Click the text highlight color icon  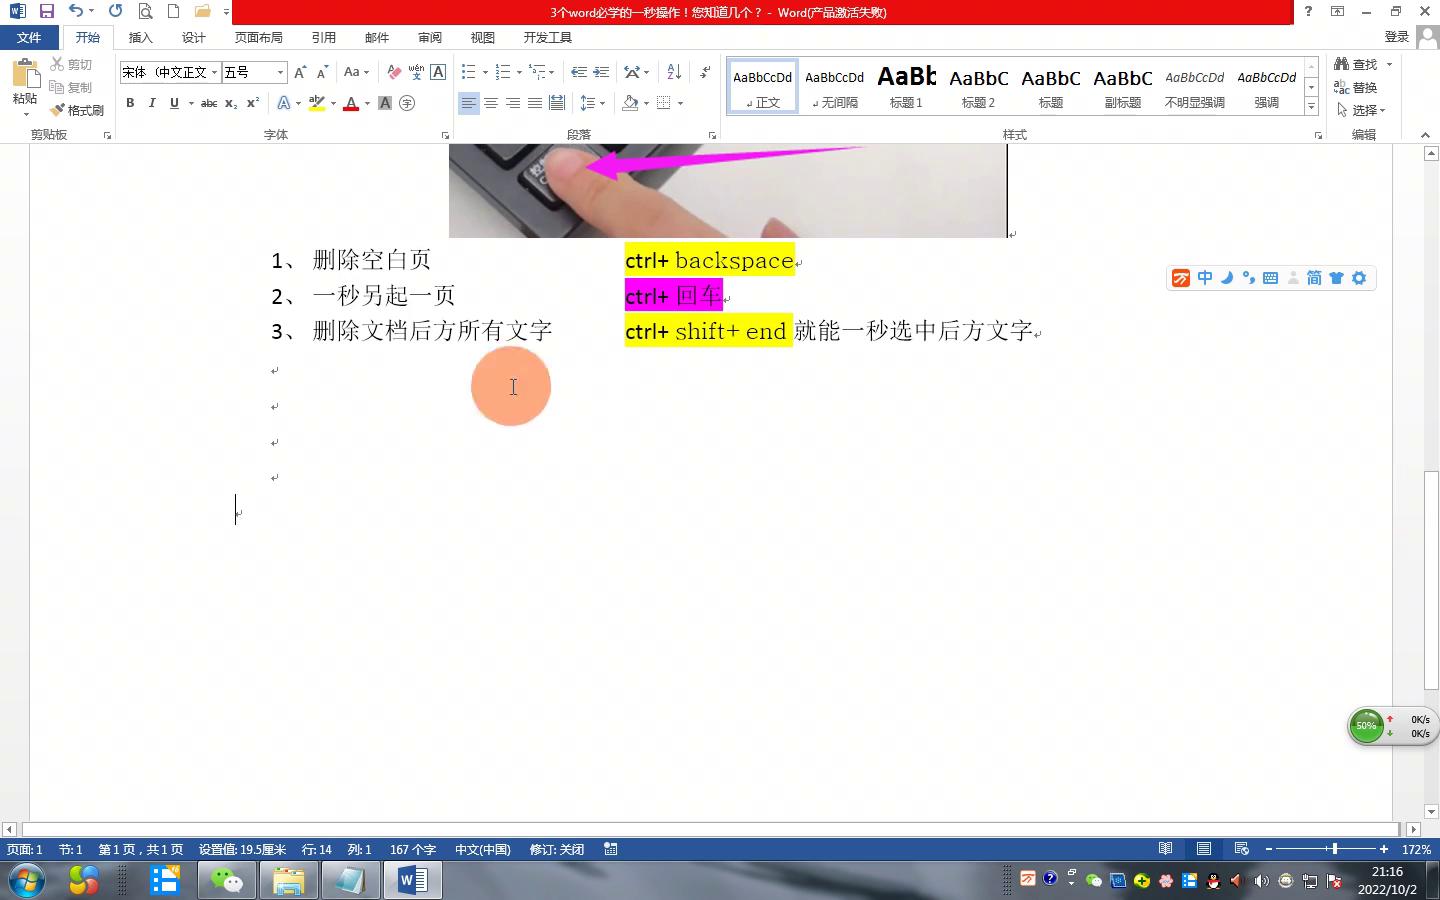tap(317, 103)
